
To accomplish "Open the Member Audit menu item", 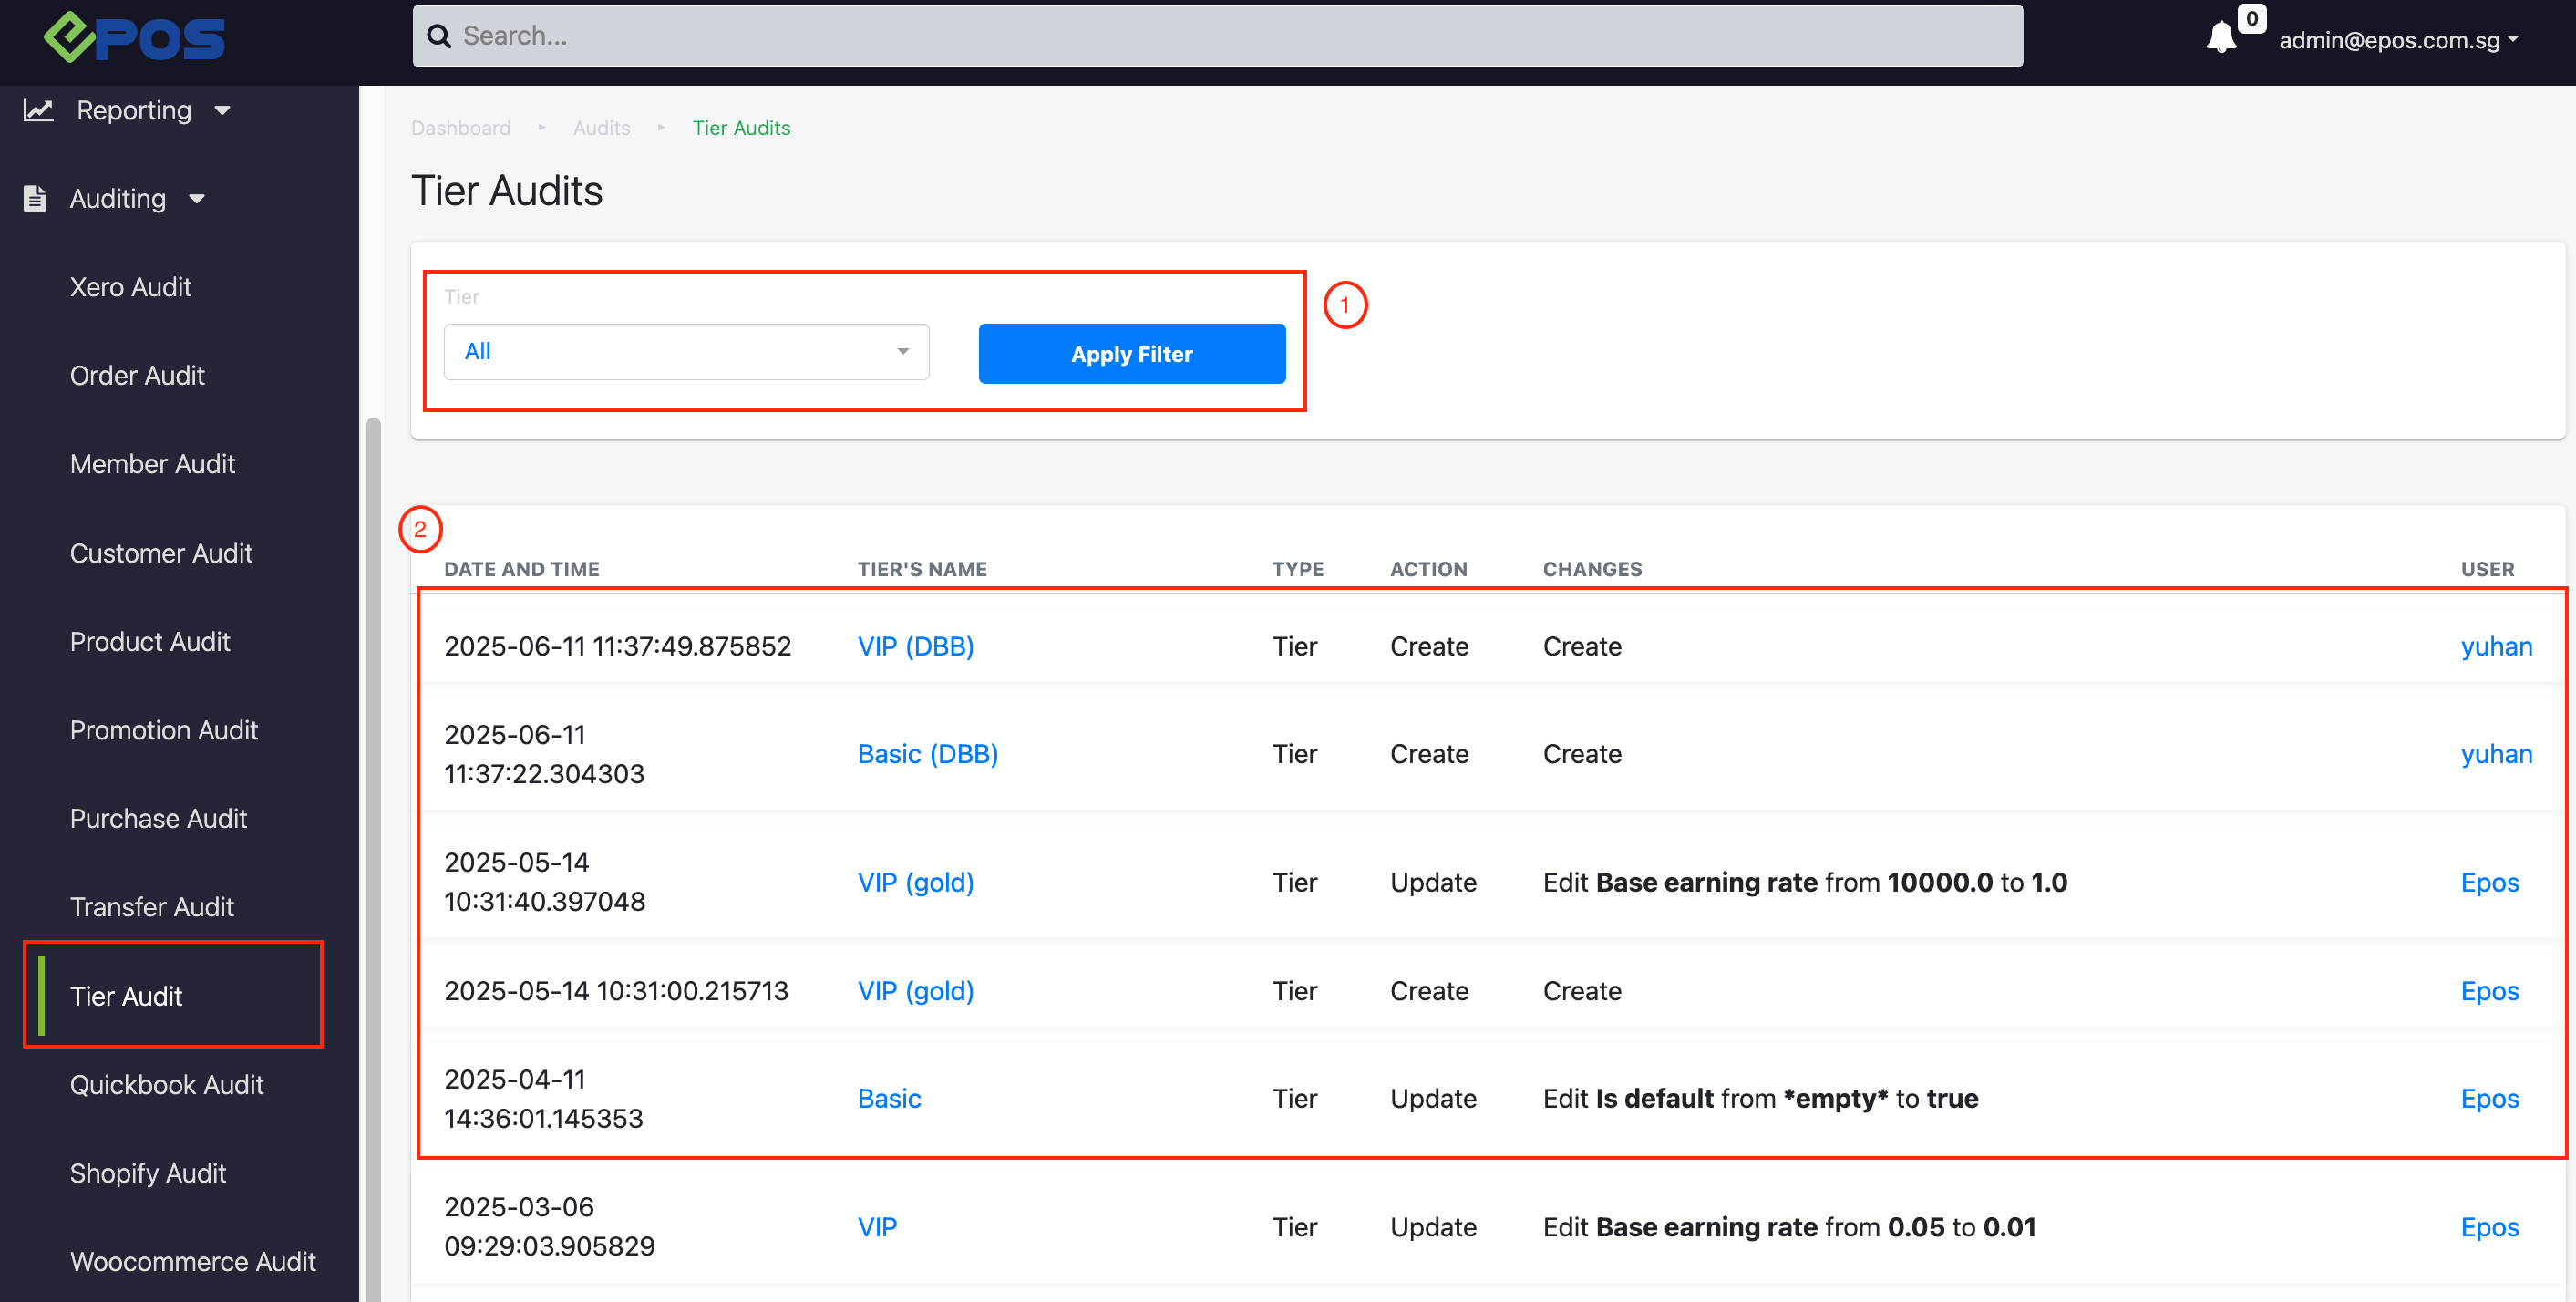I will tap(152, 464).
